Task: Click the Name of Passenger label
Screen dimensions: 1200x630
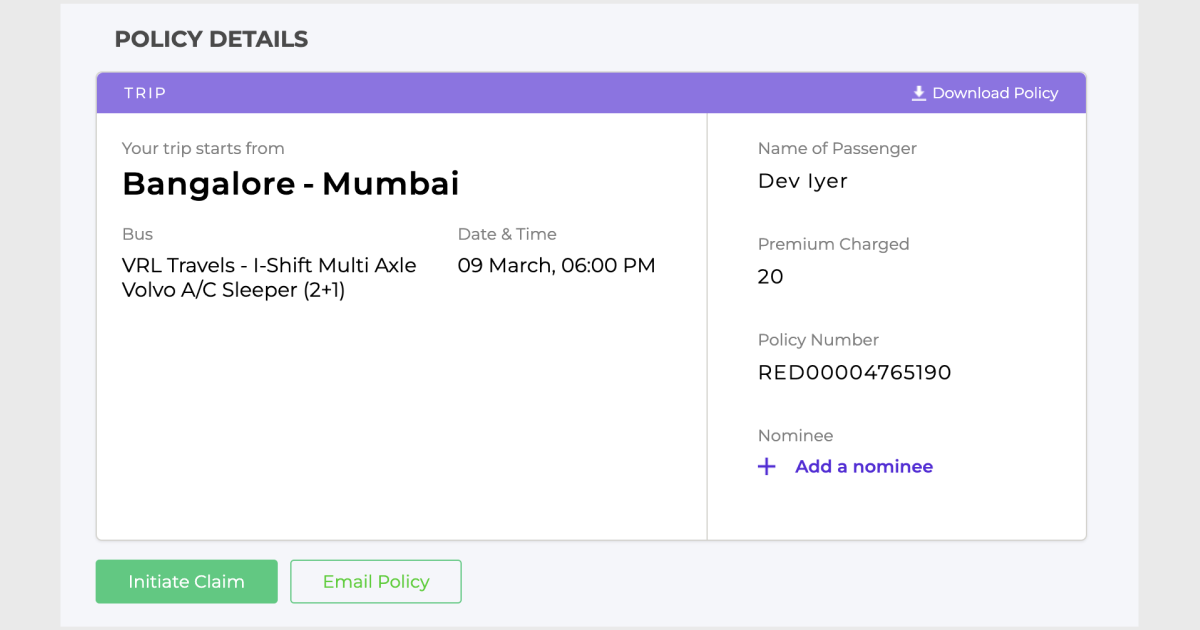Action: tap(837, 148)
